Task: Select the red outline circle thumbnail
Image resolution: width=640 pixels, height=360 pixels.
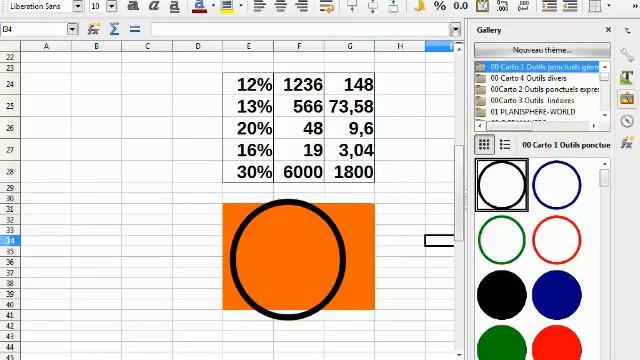Action: click(x=557, y=240)
